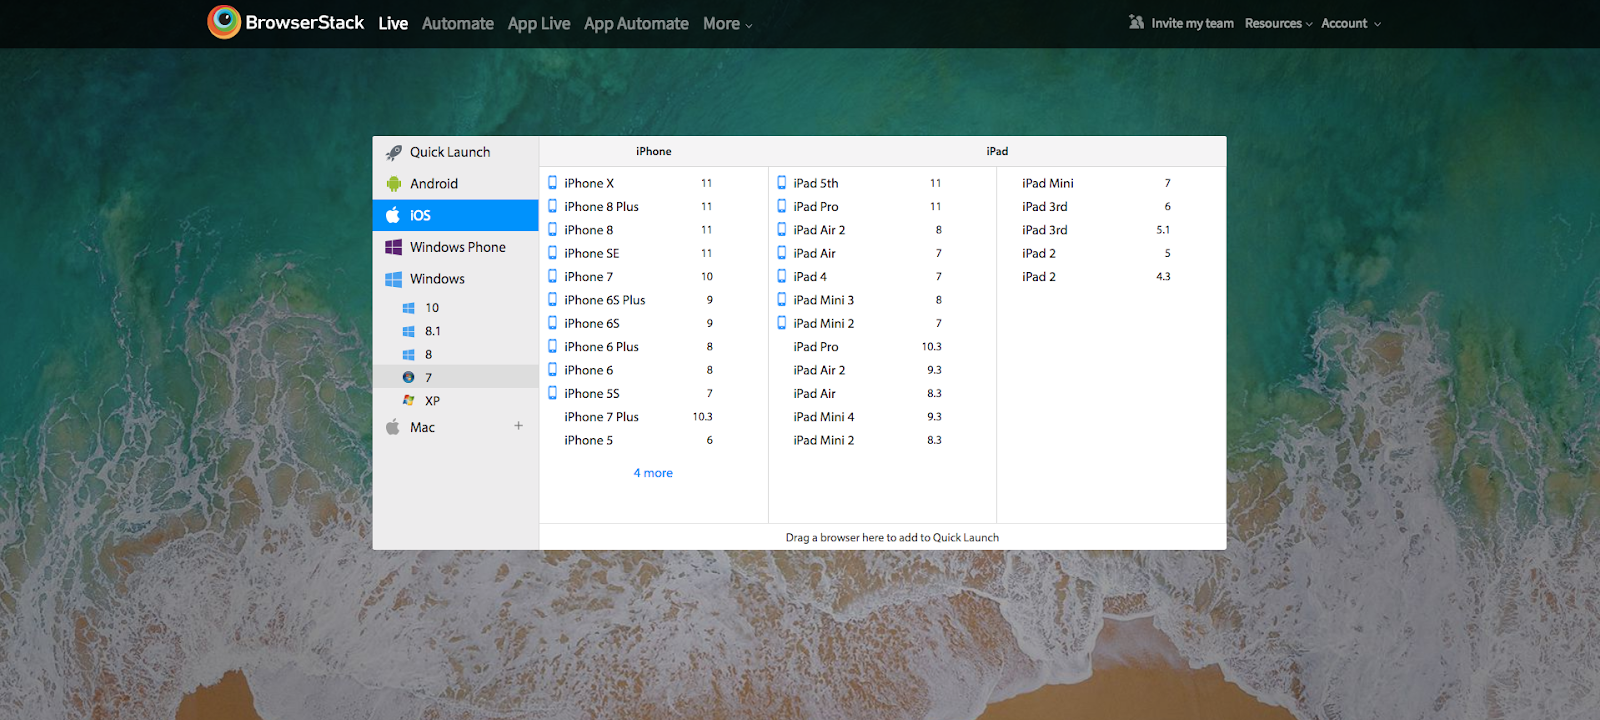
Task: Click the Windows 10 logo icon
Action: click(408, 308)
